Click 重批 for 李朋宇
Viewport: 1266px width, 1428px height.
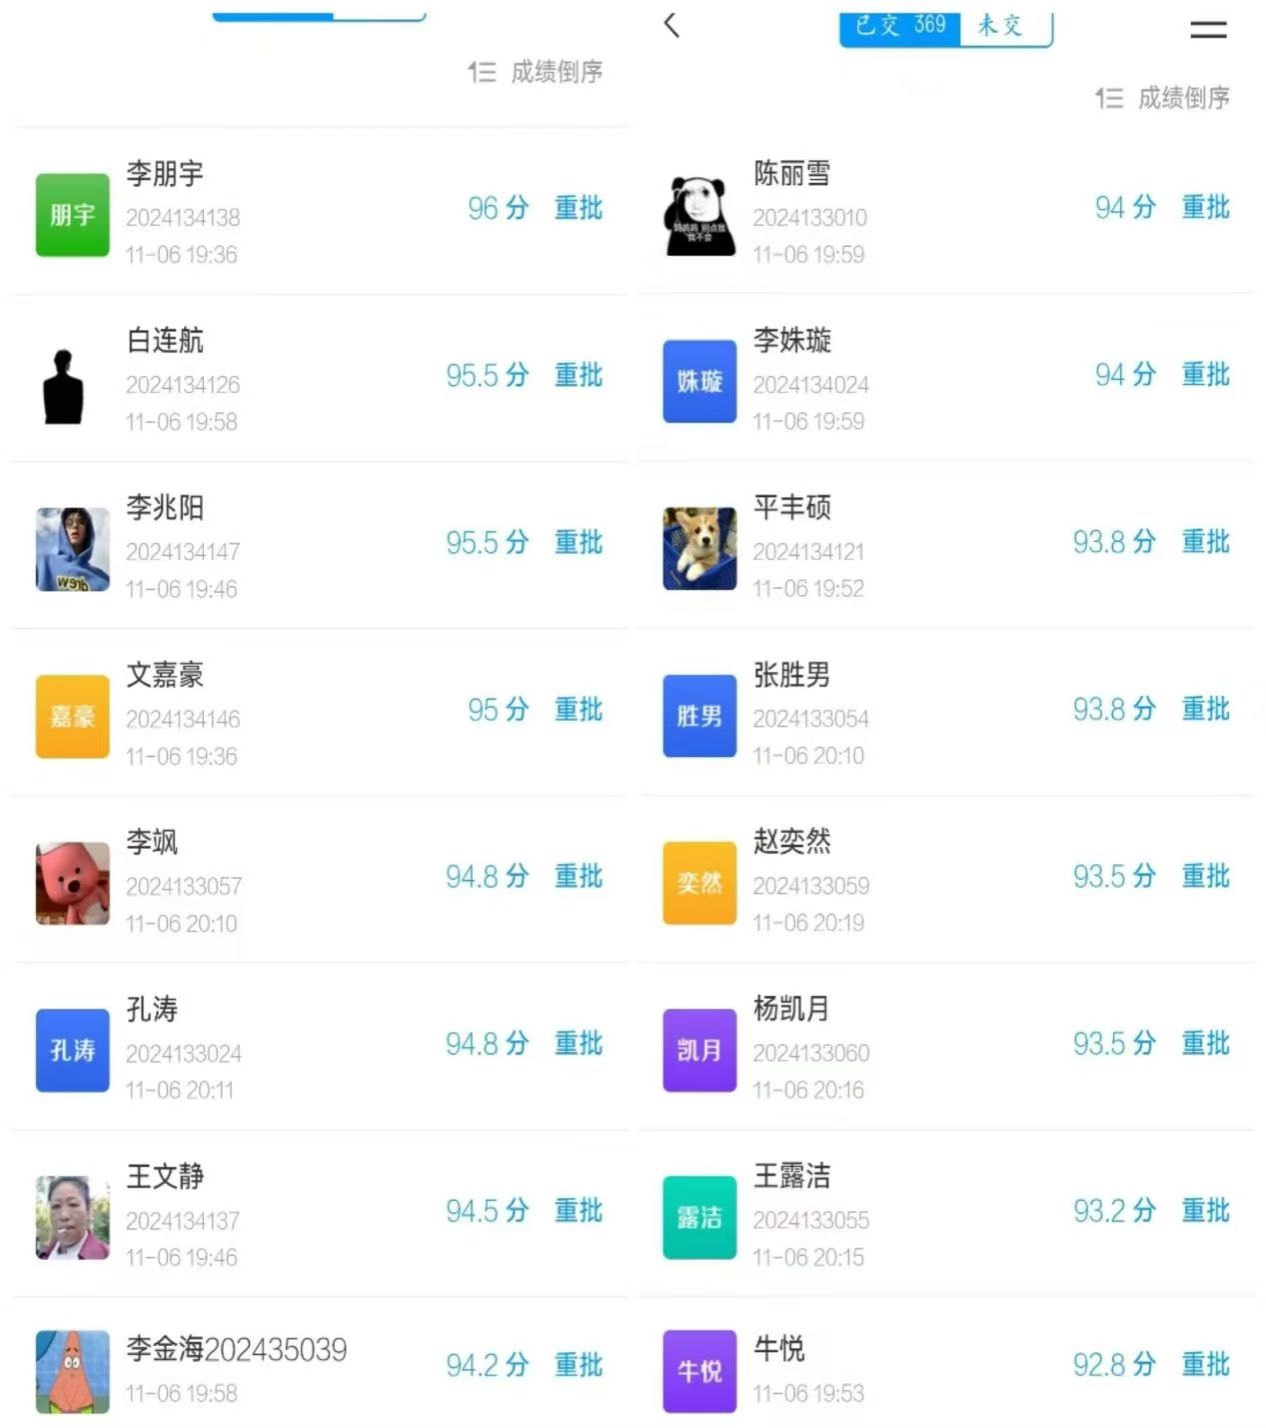[x=579, y=208]
